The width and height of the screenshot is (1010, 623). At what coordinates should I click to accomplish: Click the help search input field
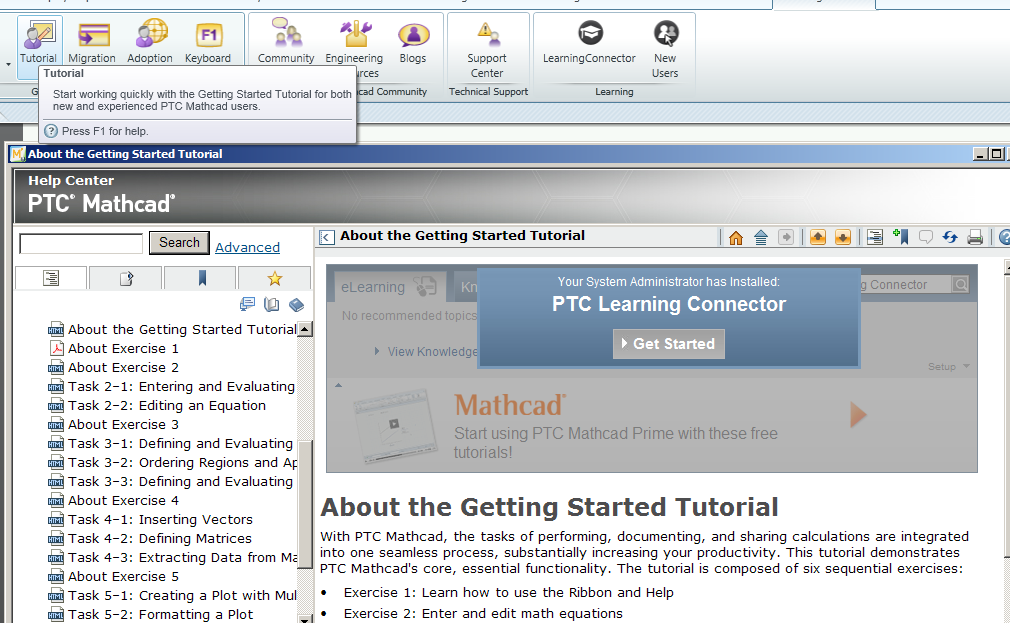point(81,244)
